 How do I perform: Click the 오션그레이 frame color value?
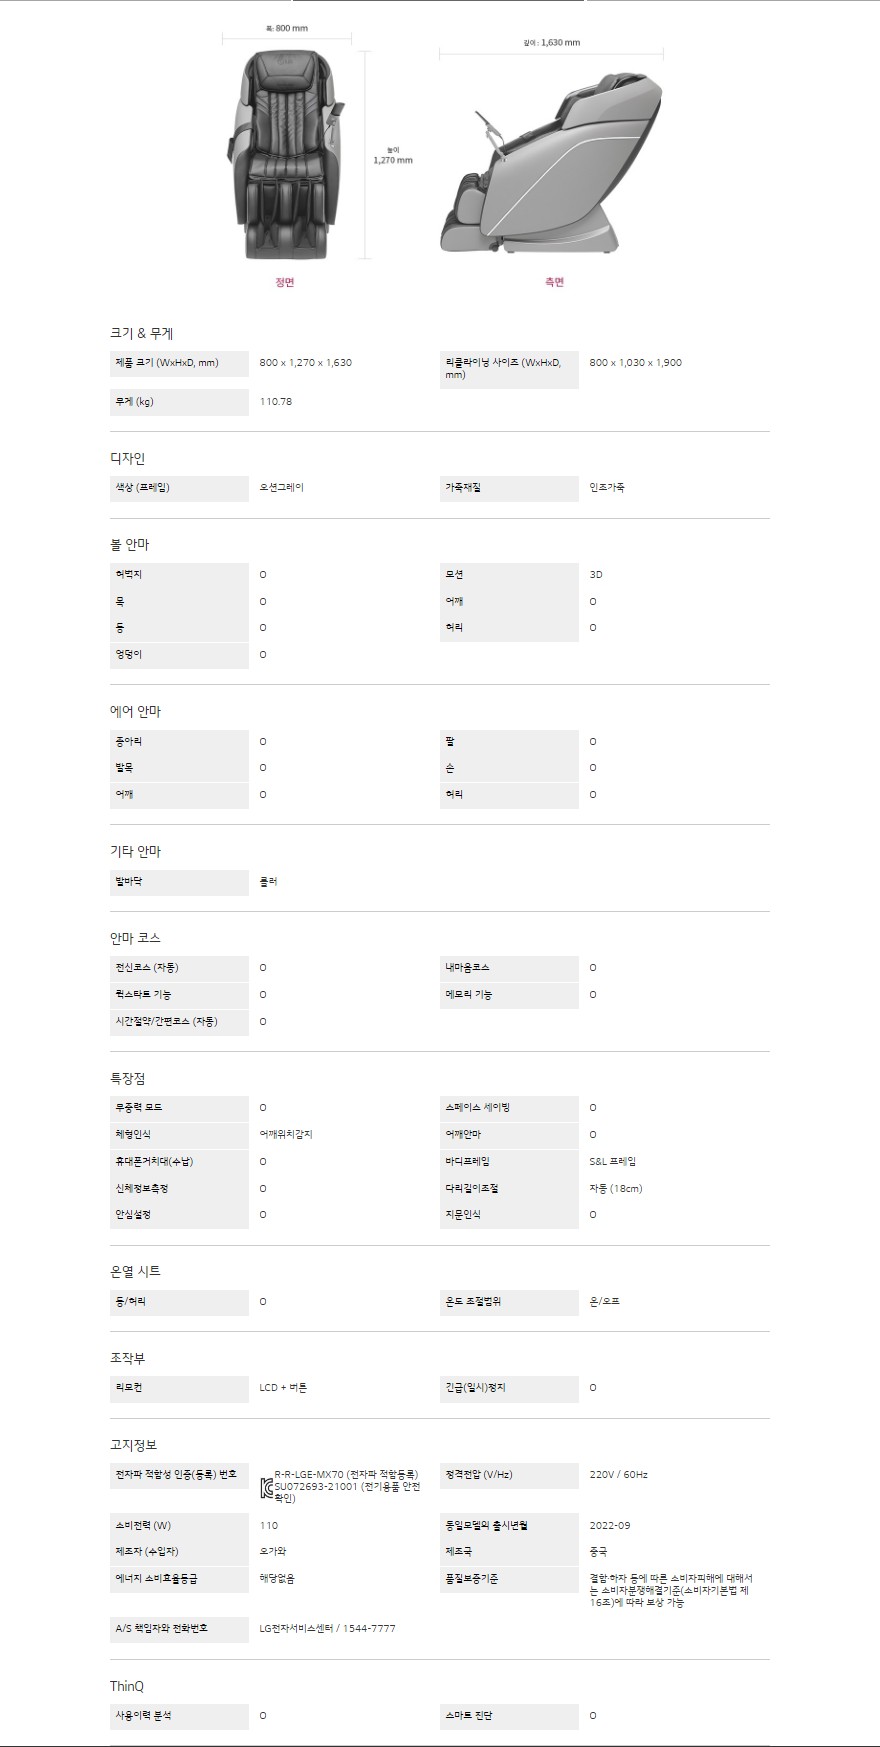click(x=281, y=488)
